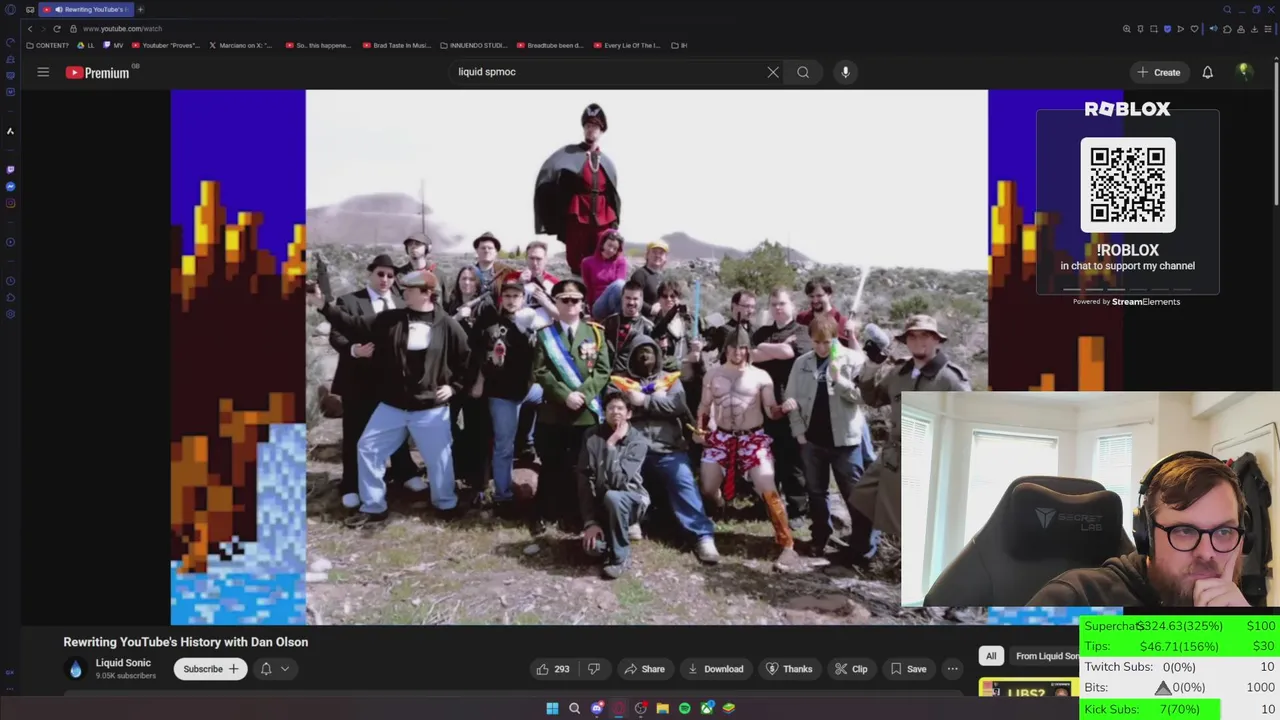The height and width of the screenshot is (720, 1280).
Task: Open browser player triangle icon
Action: 1181,29
